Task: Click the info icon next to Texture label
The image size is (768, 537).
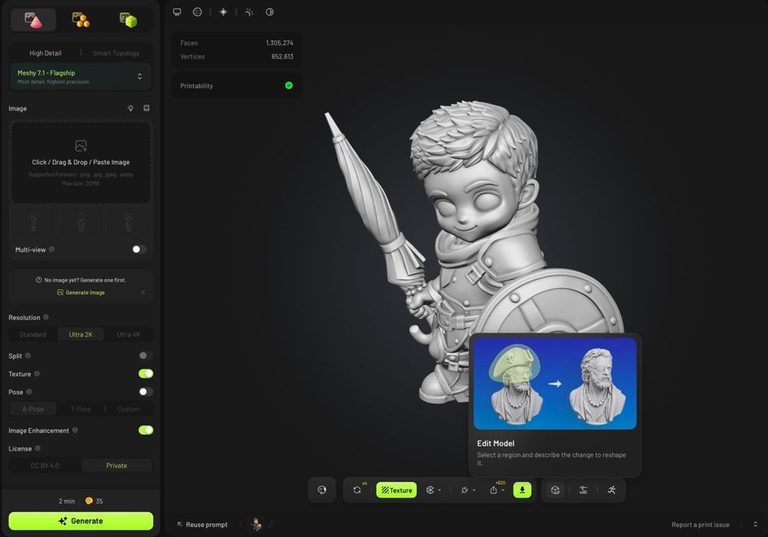Action: [x=37, y=374]
